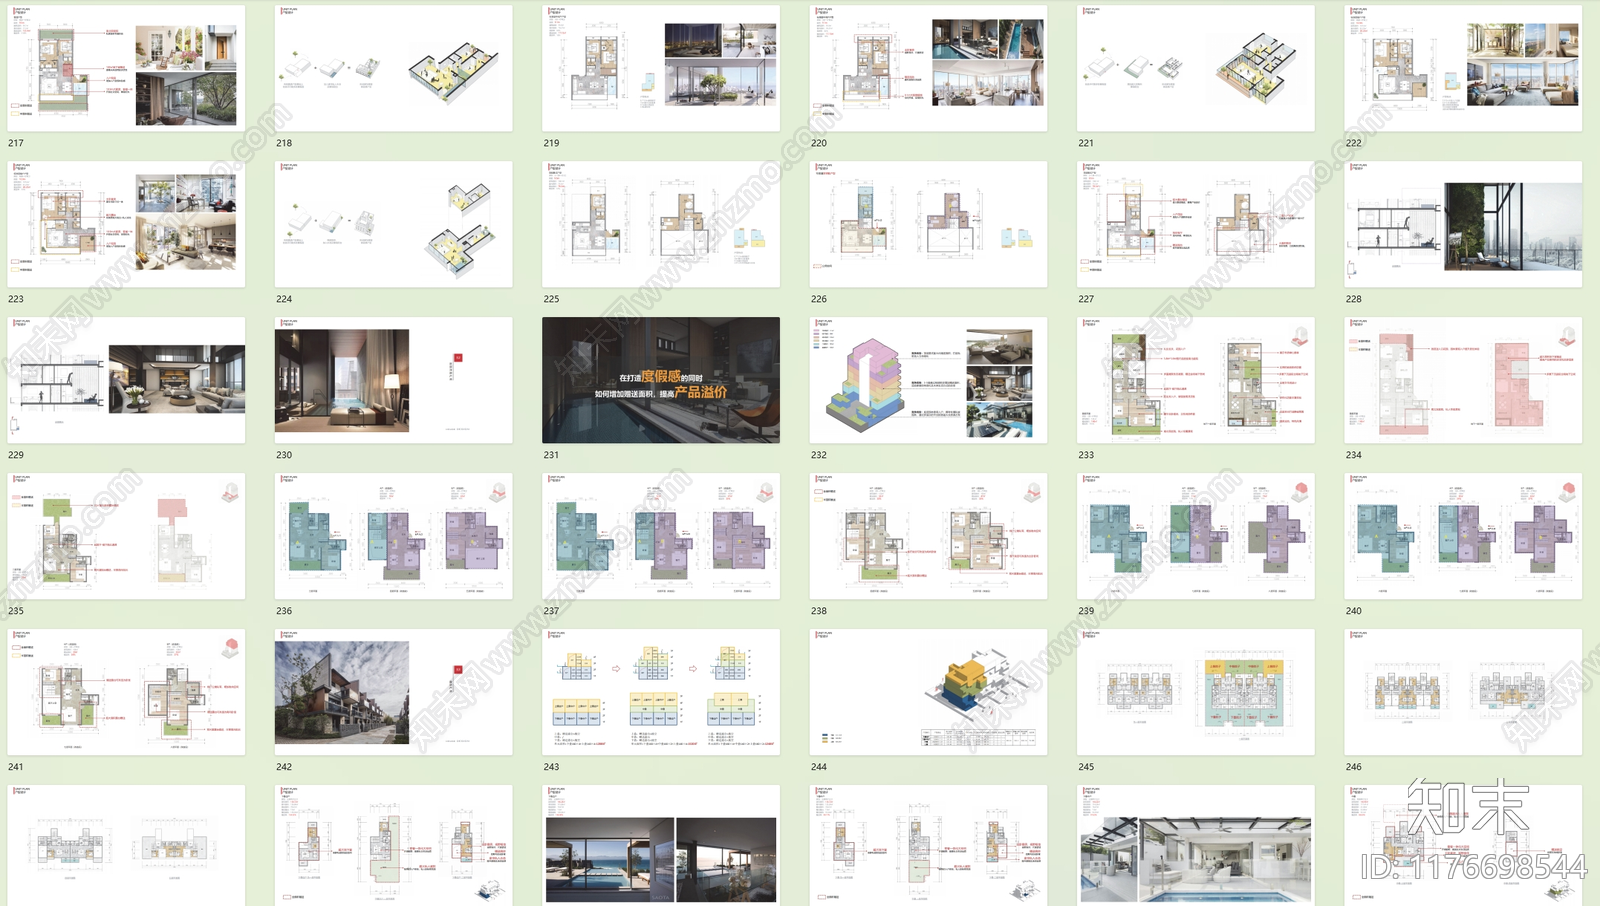The image size is (1600, 906).
Task: Click page thumbnail 243
Action: coord(661,692)
